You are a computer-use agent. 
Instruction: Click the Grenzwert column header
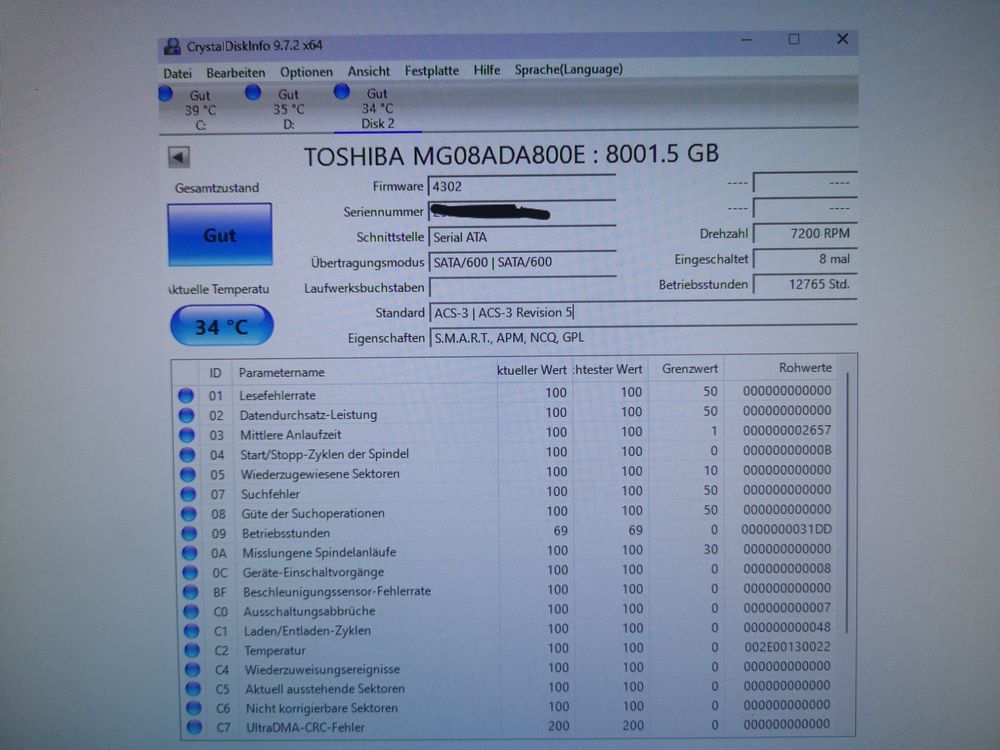[689, 369]
